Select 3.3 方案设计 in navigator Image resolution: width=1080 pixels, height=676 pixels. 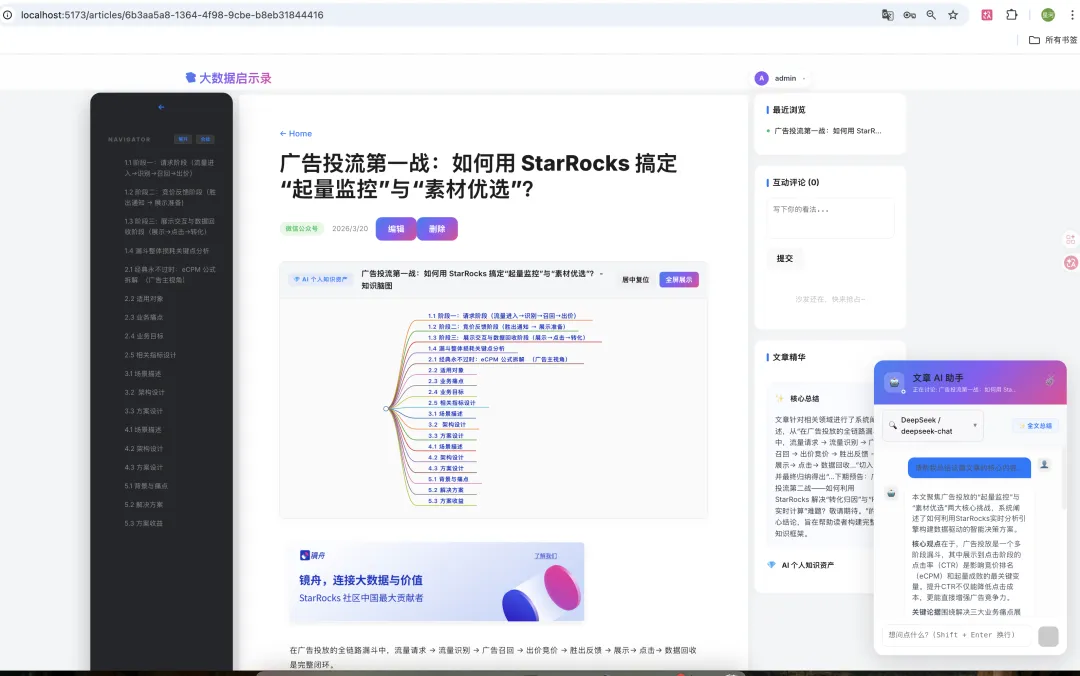pyautogui.click(x=144, y=411)
